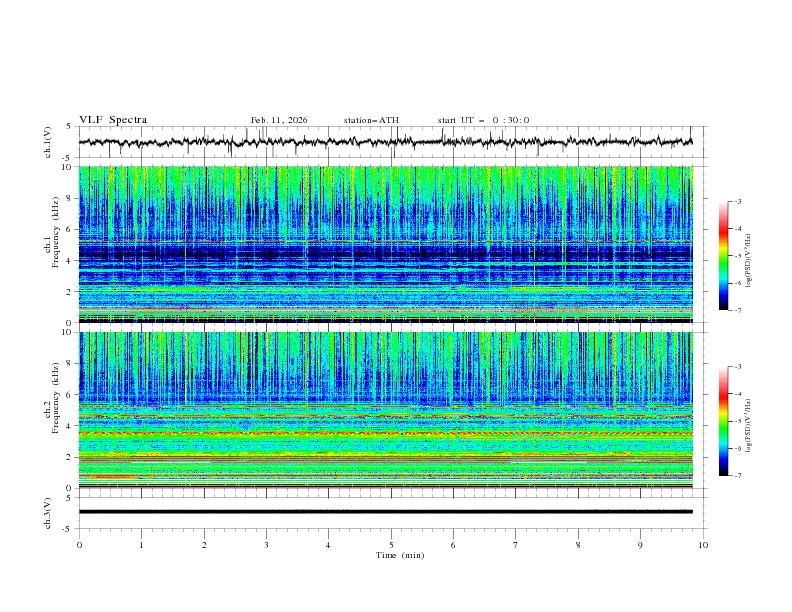Click time axis tick label "4"
792x612 pixels.
(328, 545)
